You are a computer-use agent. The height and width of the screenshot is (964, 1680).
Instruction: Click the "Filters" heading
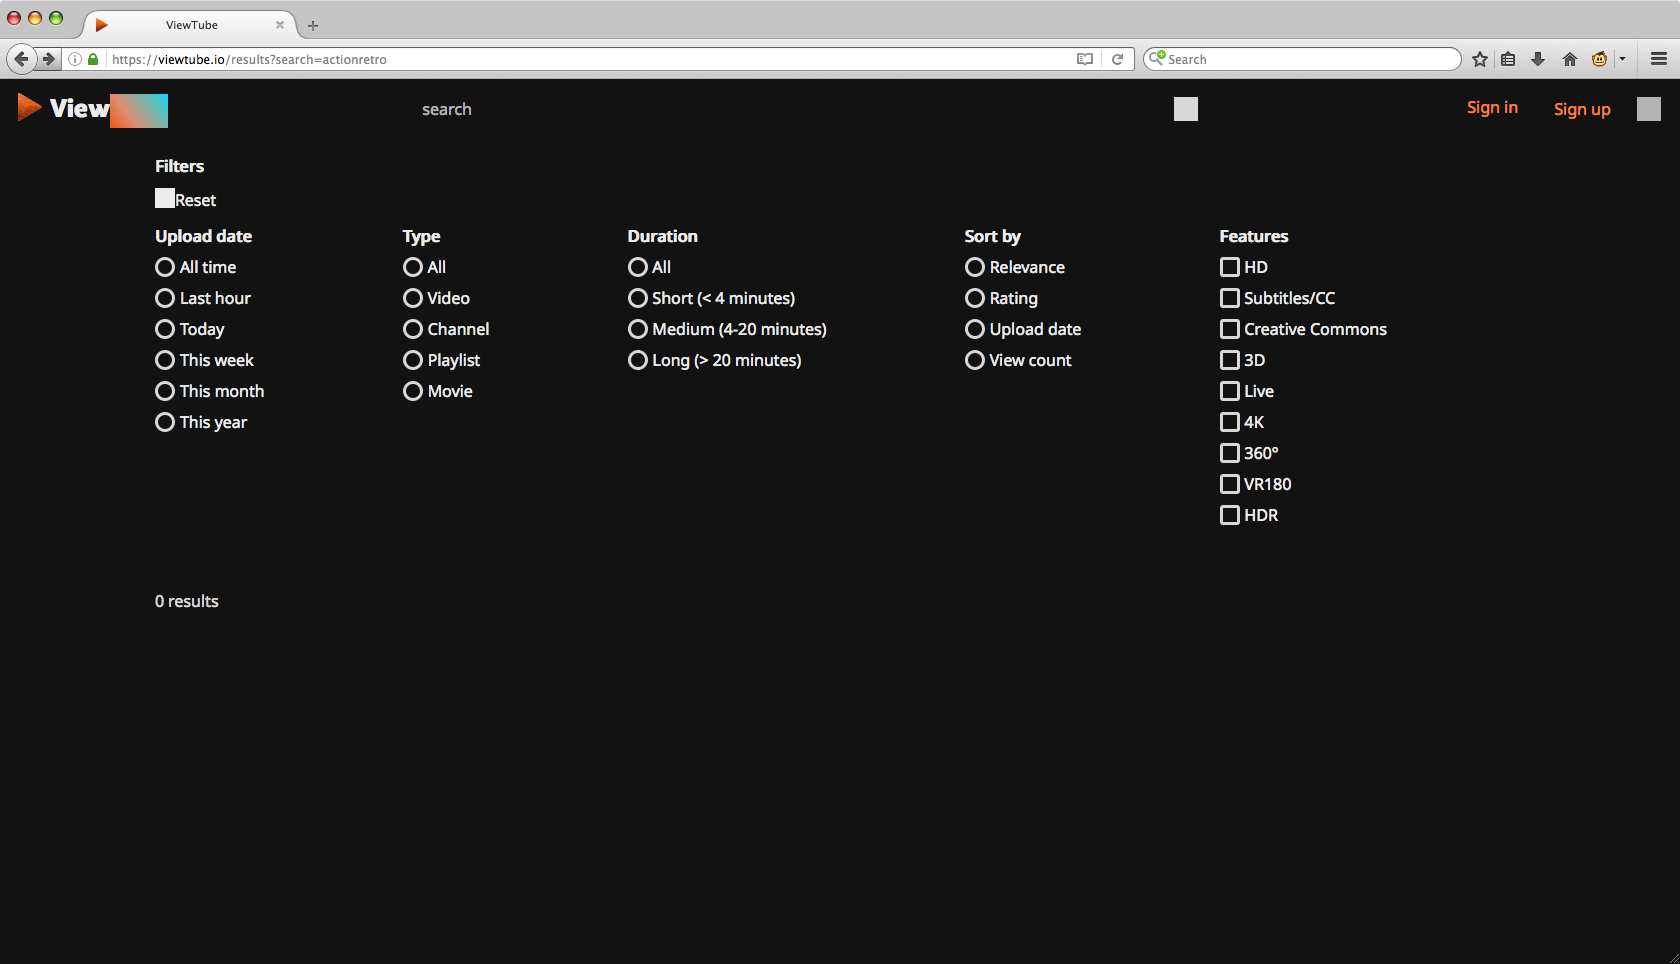(x=180, y=166)
